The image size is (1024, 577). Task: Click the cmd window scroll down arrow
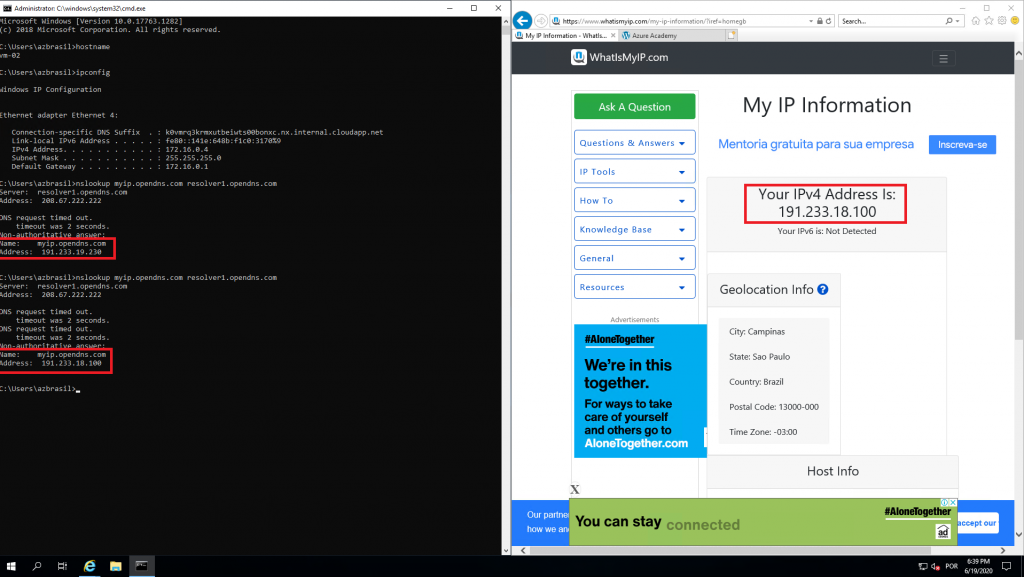tap(505, 550)
